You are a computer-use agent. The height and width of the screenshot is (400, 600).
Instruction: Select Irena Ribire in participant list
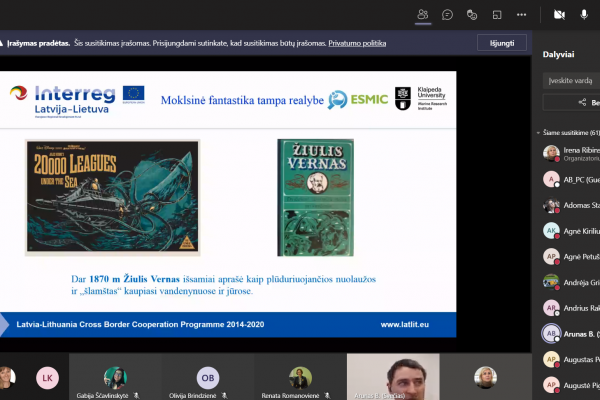point(571,153)
